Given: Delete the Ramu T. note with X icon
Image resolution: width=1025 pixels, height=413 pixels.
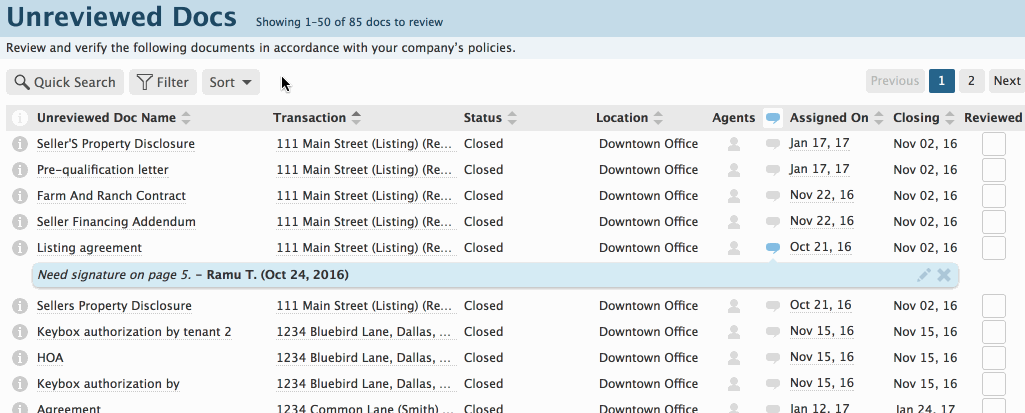Looking at the screenshot, I should [x=944, y=275].
